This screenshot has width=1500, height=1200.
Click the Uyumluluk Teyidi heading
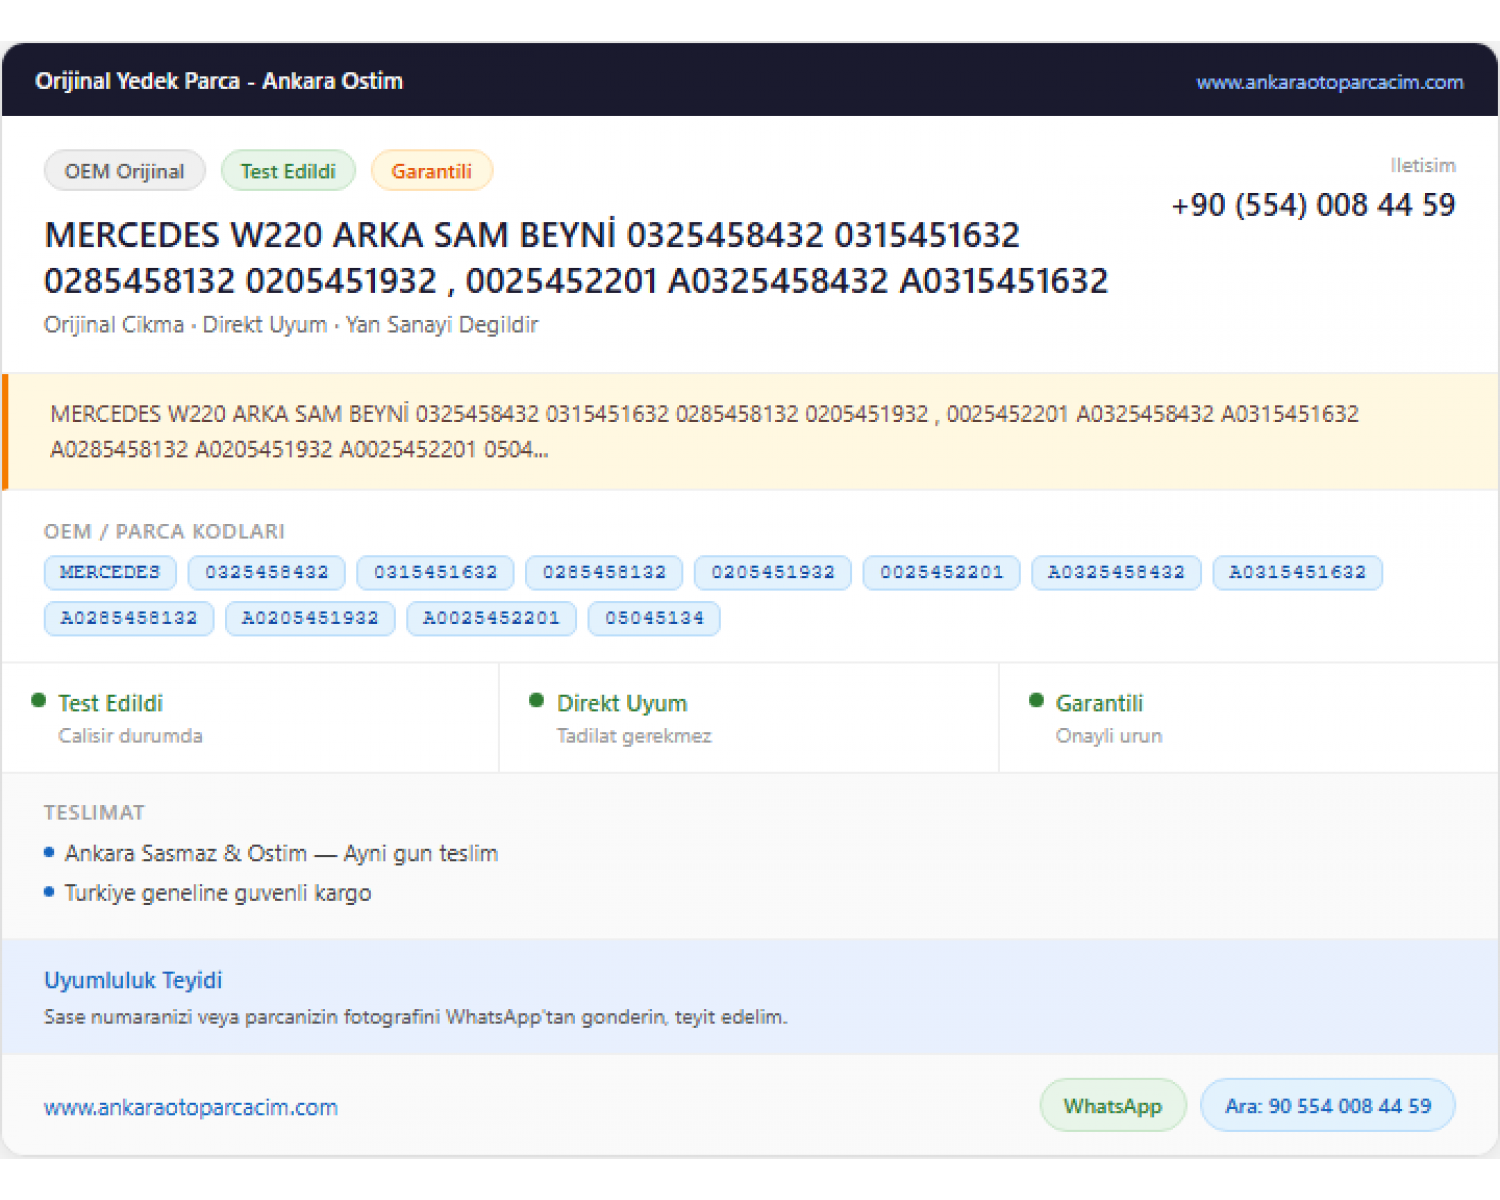133,980
